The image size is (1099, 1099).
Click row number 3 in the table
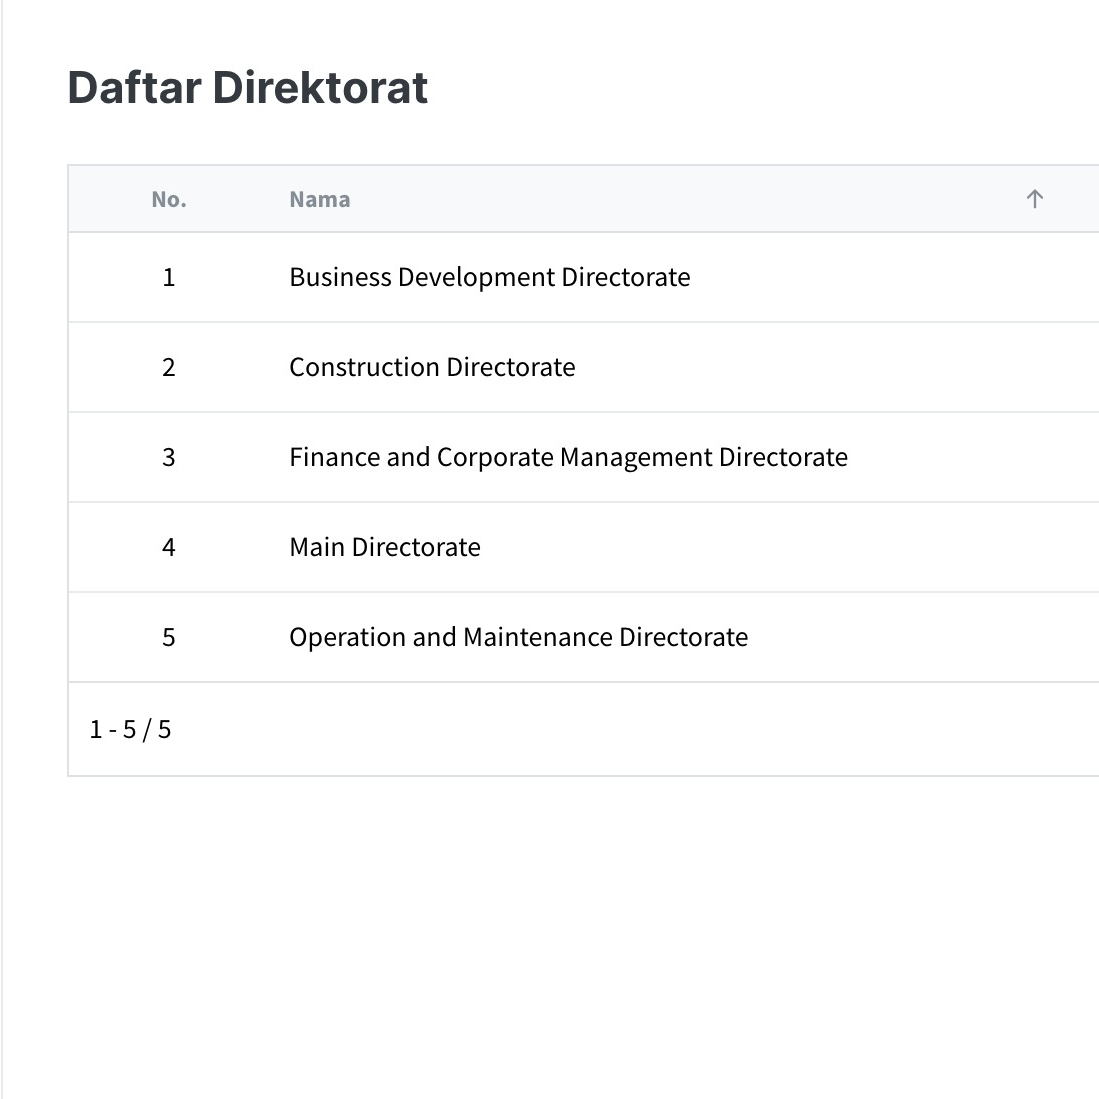(169, 457)
